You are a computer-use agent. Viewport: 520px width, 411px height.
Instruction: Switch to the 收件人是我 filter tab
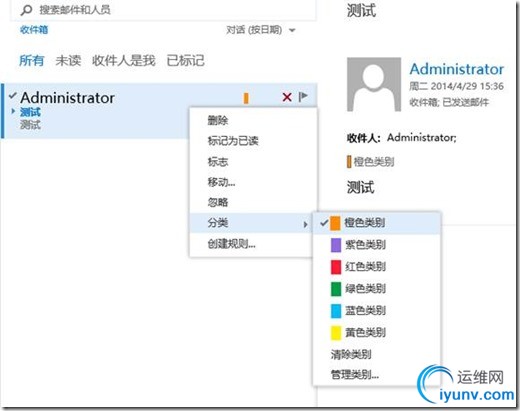(123, 60)
